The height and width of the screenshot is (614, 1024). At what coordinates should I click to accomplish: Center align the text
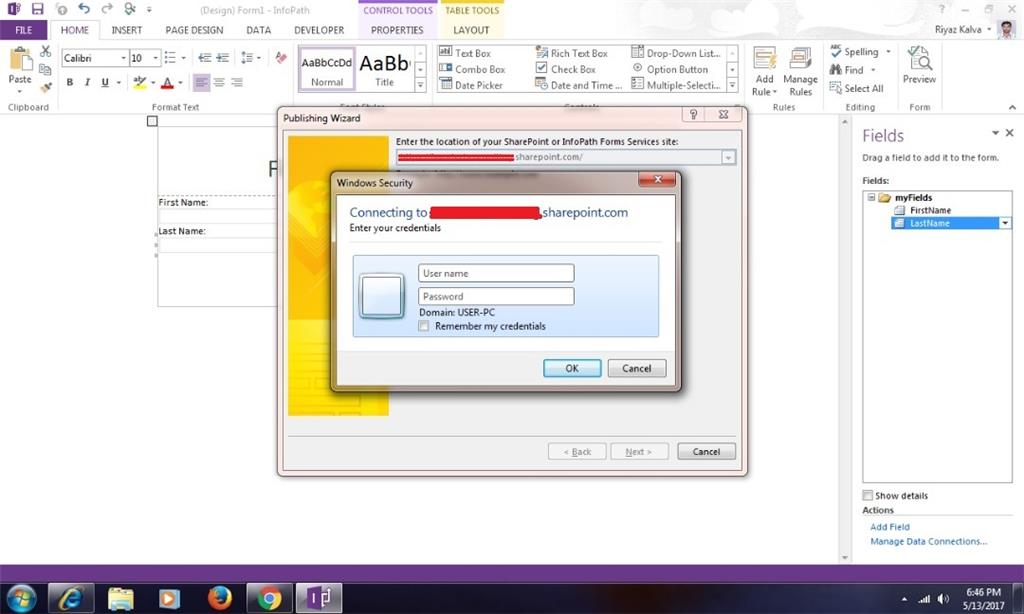(x=219, y=82)
